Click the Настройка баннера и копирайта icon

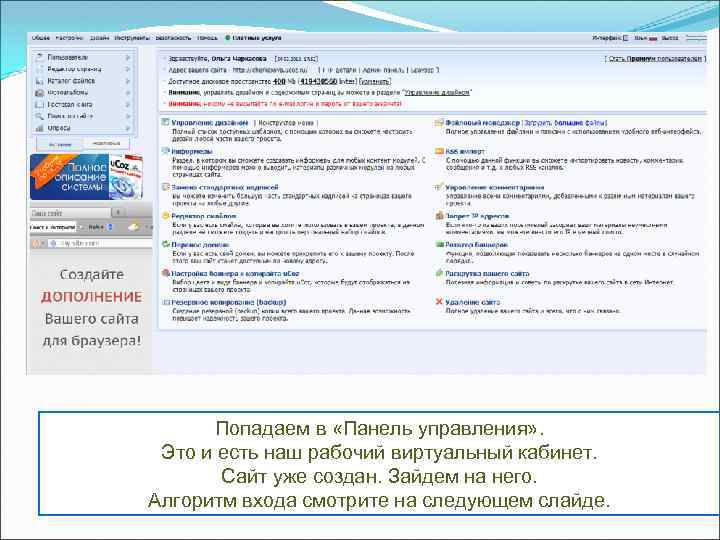coord(165,273)
